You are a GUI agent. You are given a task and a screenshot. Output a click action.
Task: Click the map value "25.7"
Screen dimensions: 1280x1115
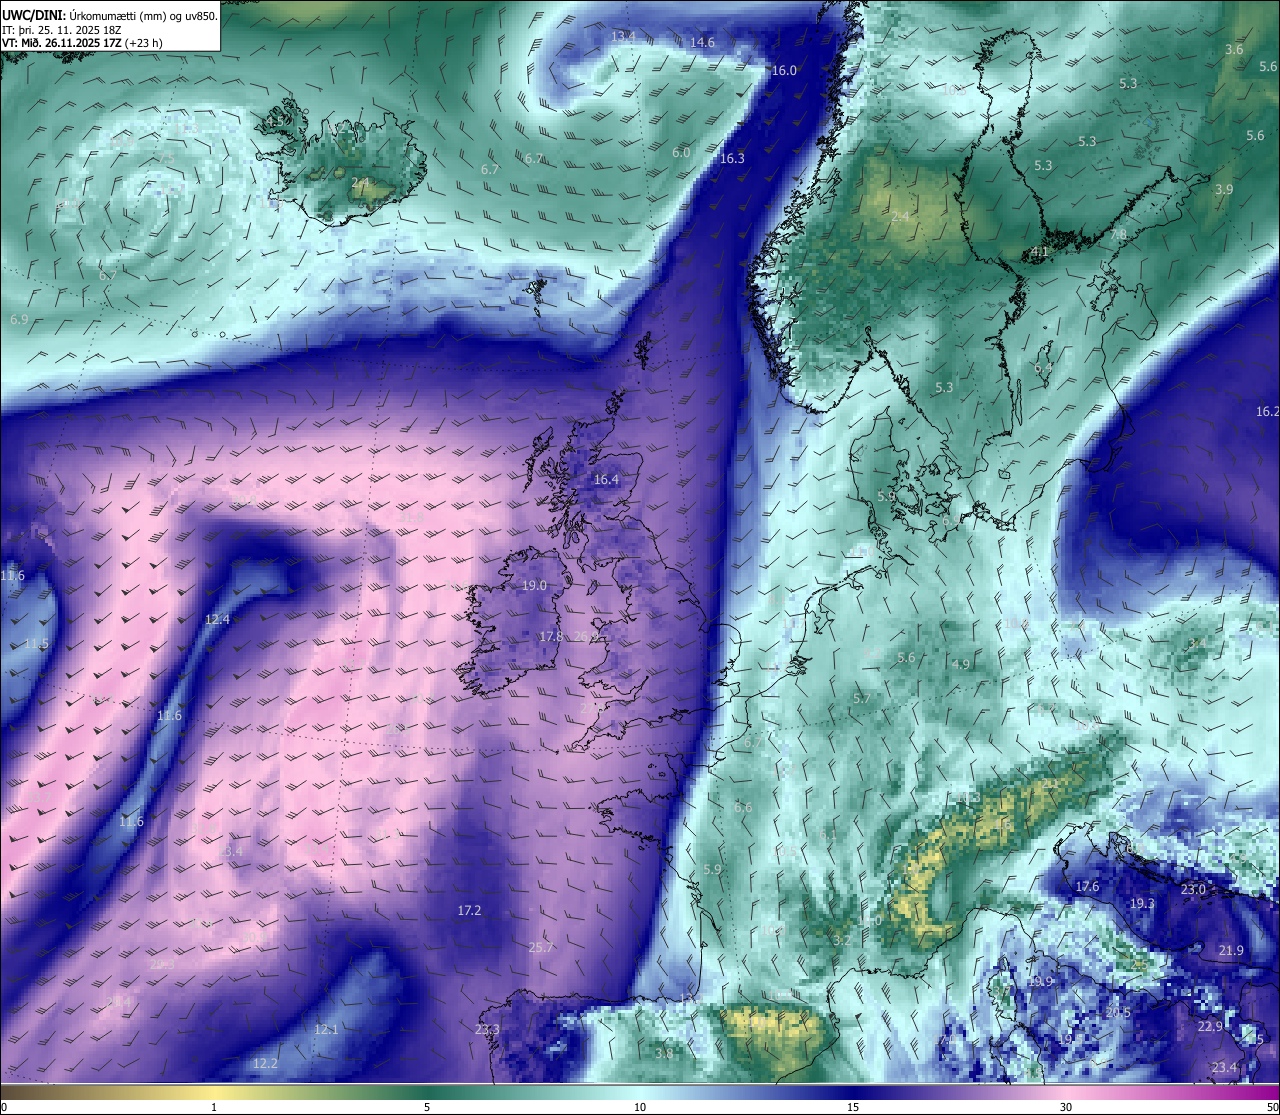541,948
